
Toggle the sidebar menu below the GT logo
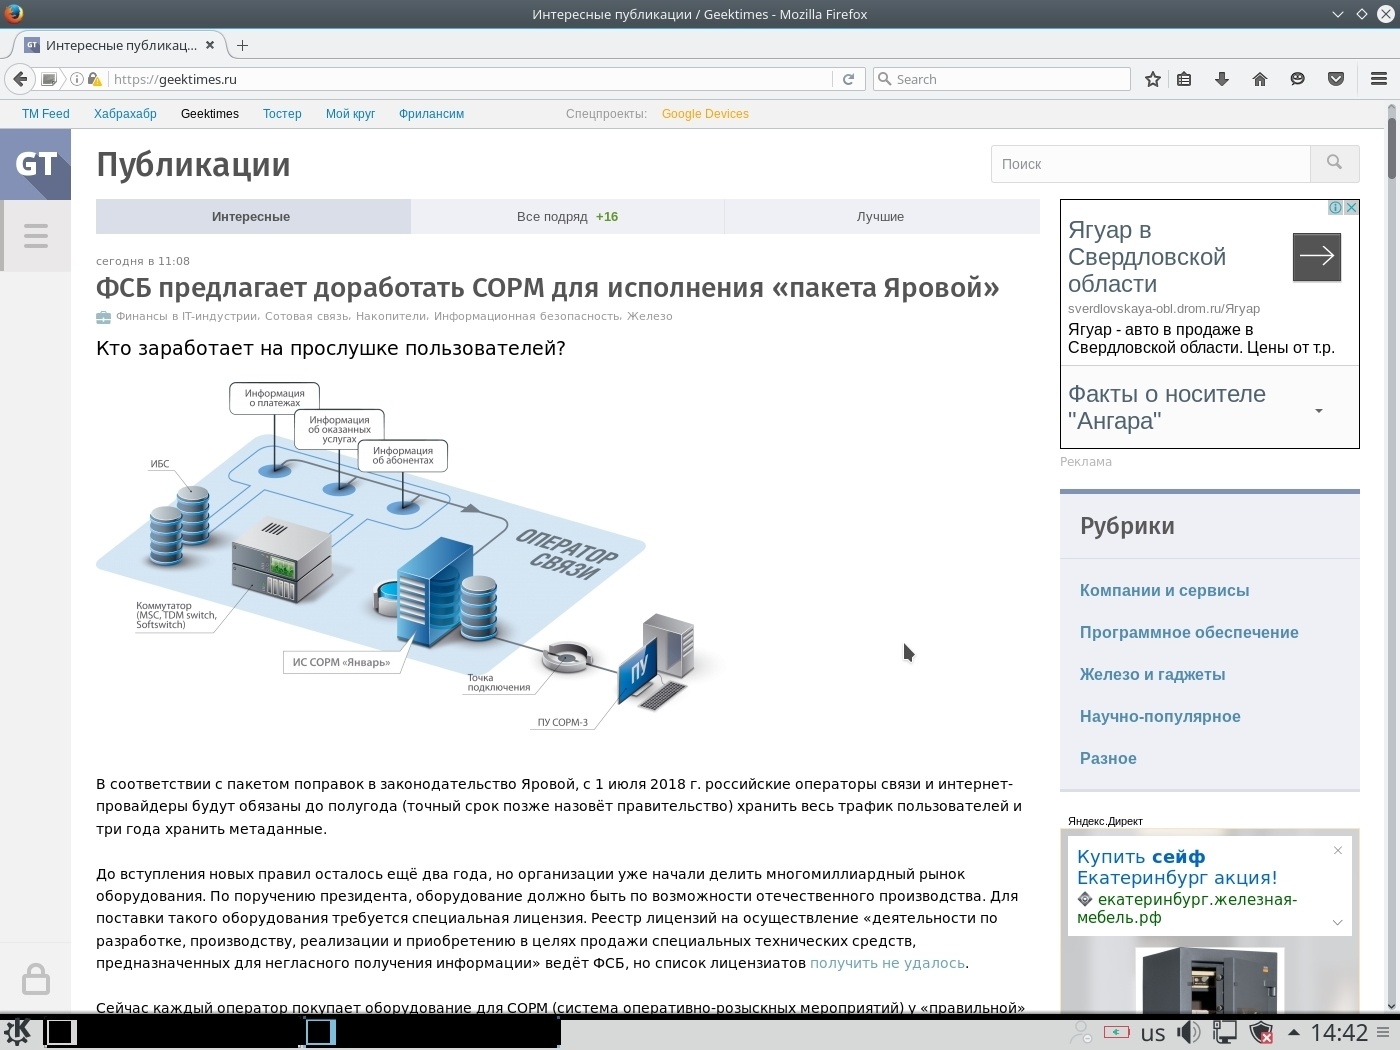(x=36, y=235)
